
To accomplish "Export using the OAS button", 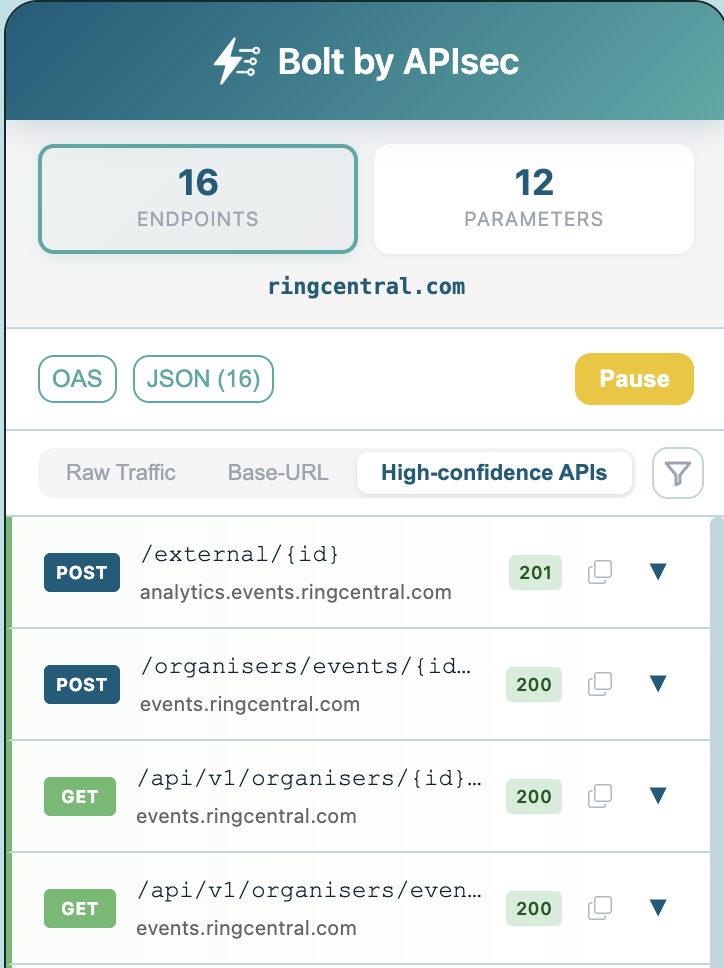I will click(77, 378).
